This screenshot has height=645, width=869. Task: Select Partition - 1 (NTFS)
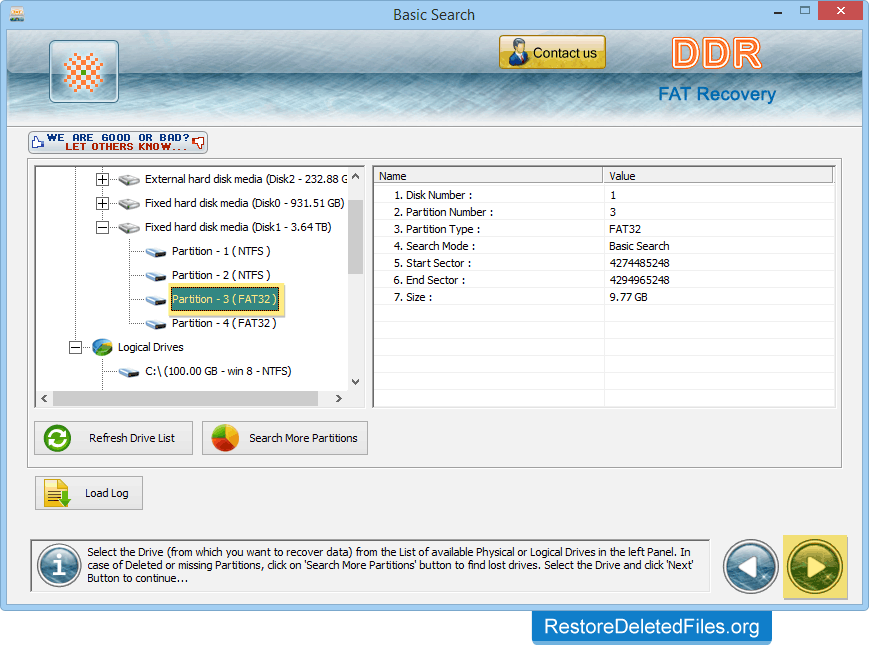pos(221,252)
